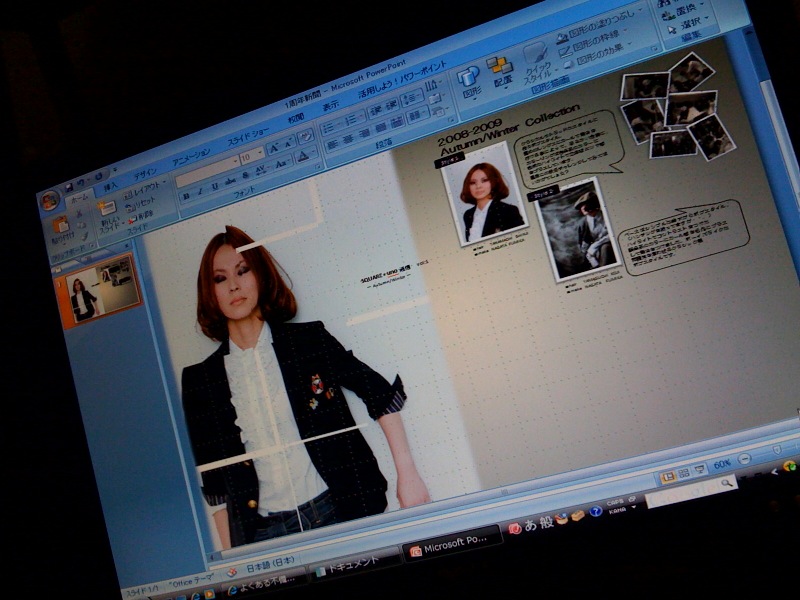The image size is (800, 600).
Task: Toggle Align Text Left
Action: 332,145
